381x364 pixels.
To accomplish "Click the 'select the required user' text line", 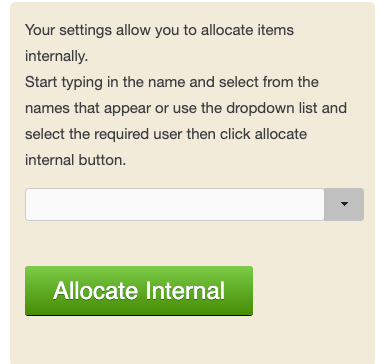I will [x=166, y=134].
